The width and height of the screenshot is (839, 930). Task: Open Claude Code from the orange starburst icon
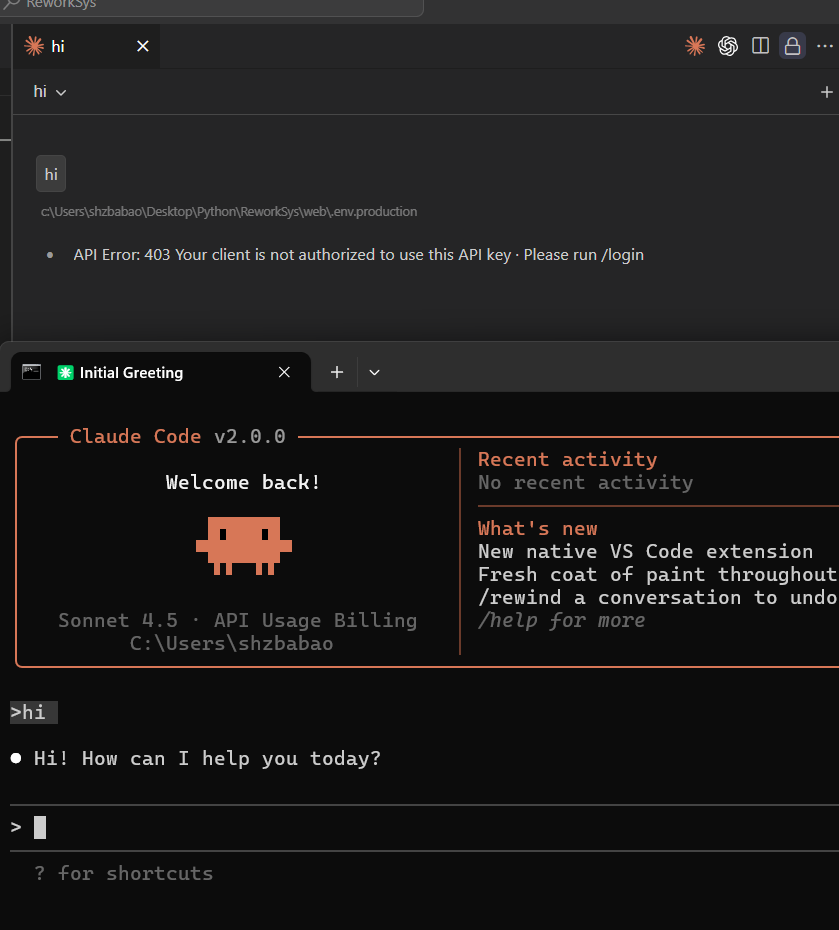[x=694, y=46]
